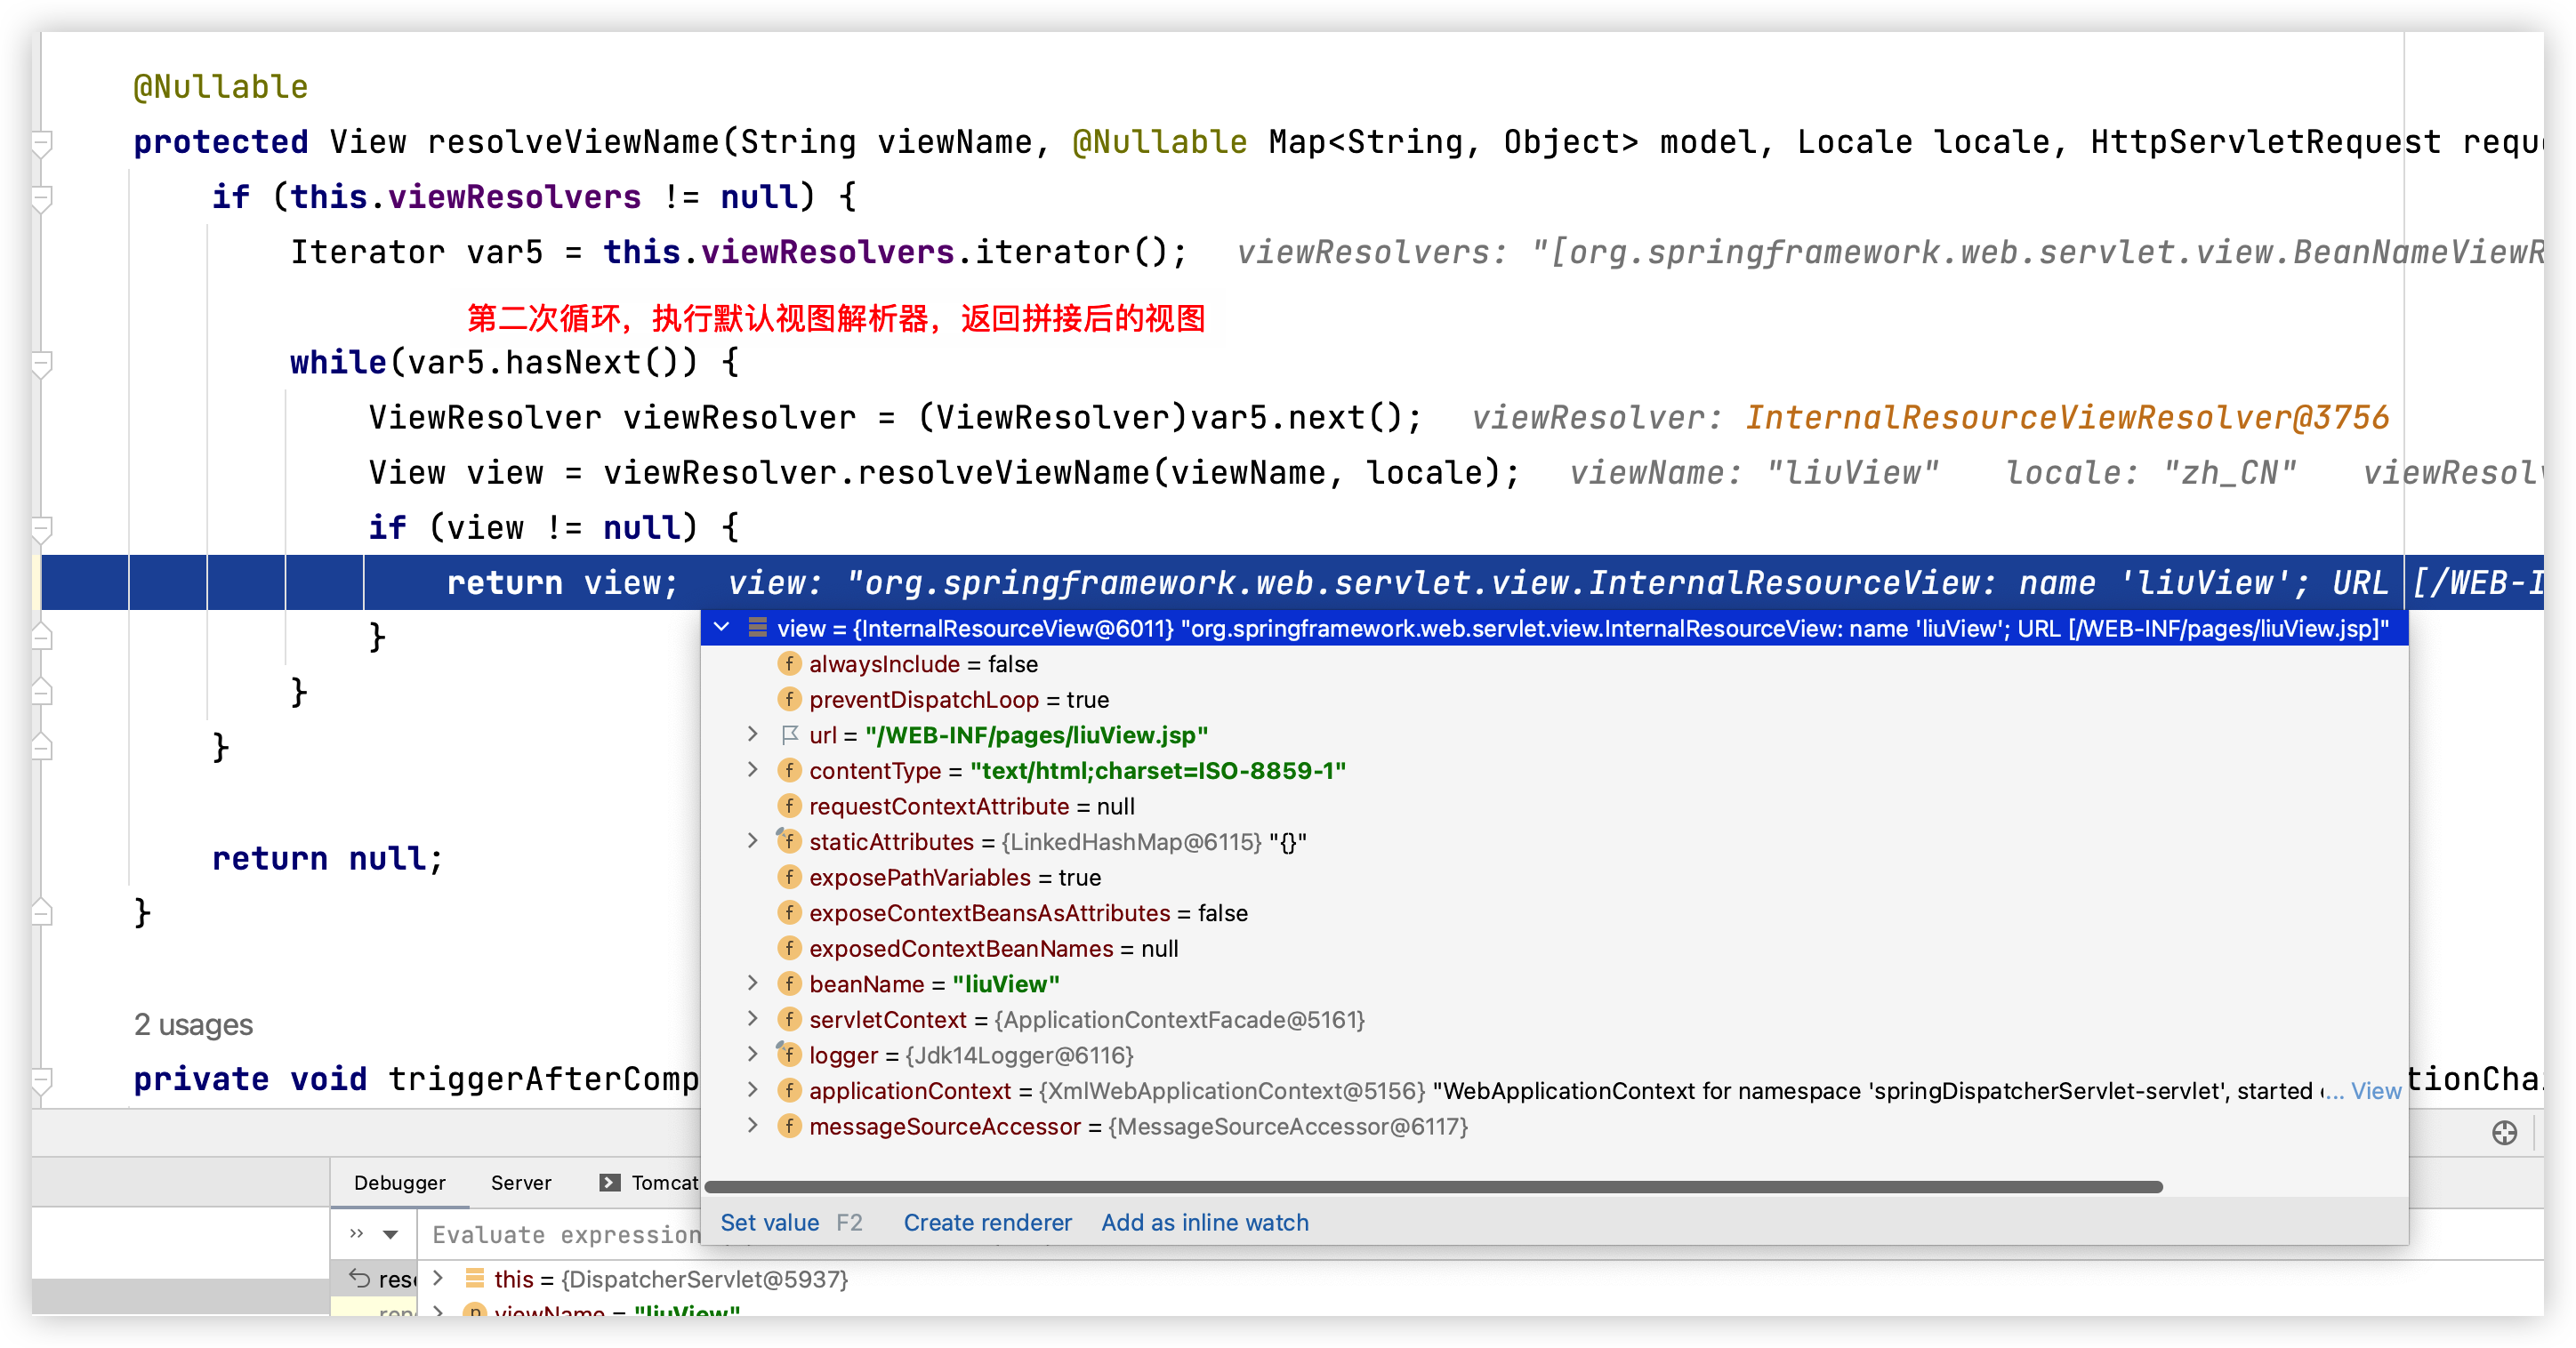Click the field icon beside logger
This screenshot has height=1348, width=2576.
(789, 1054)
